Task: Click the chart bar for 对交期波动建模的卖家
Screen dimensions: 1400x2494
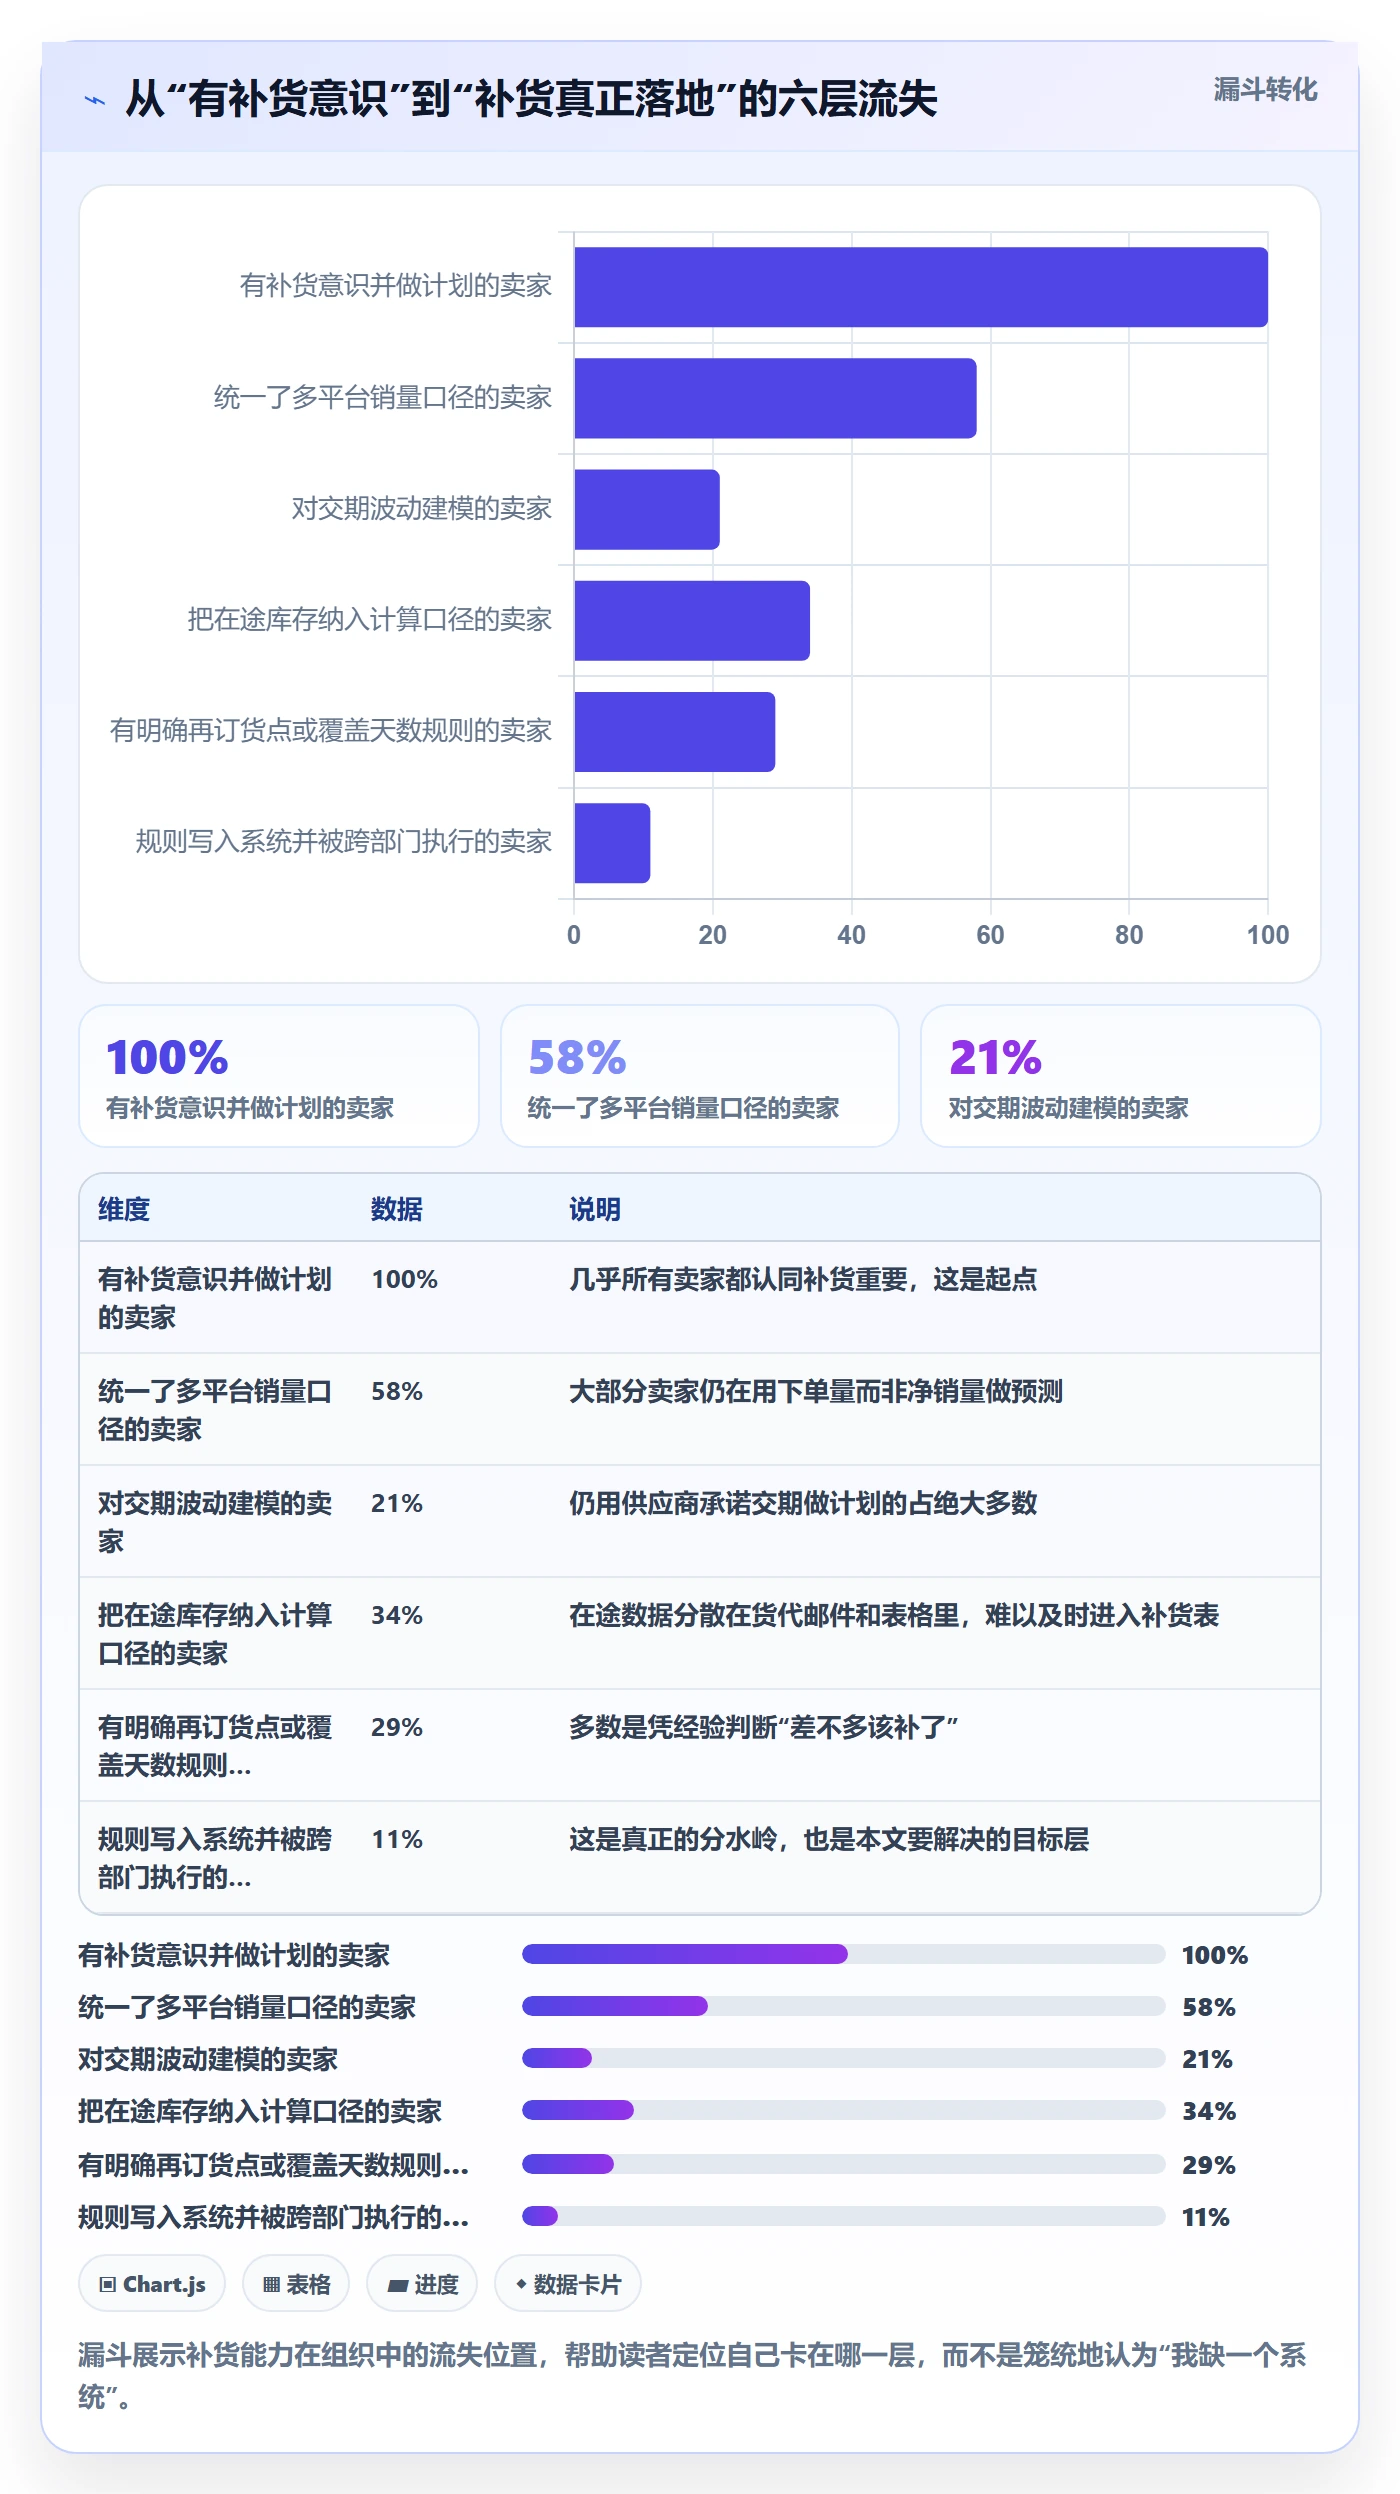Action: tap(647, 509)
